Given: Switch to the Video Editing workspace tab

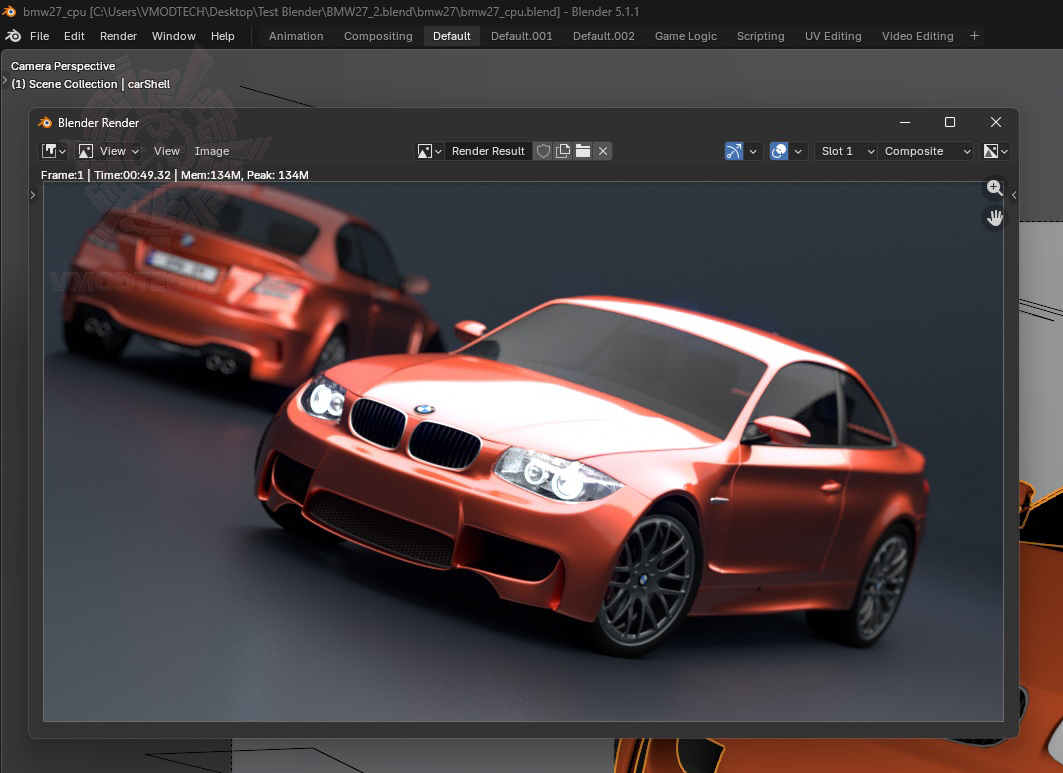Looking at the screenshot, I should point(917,36).
